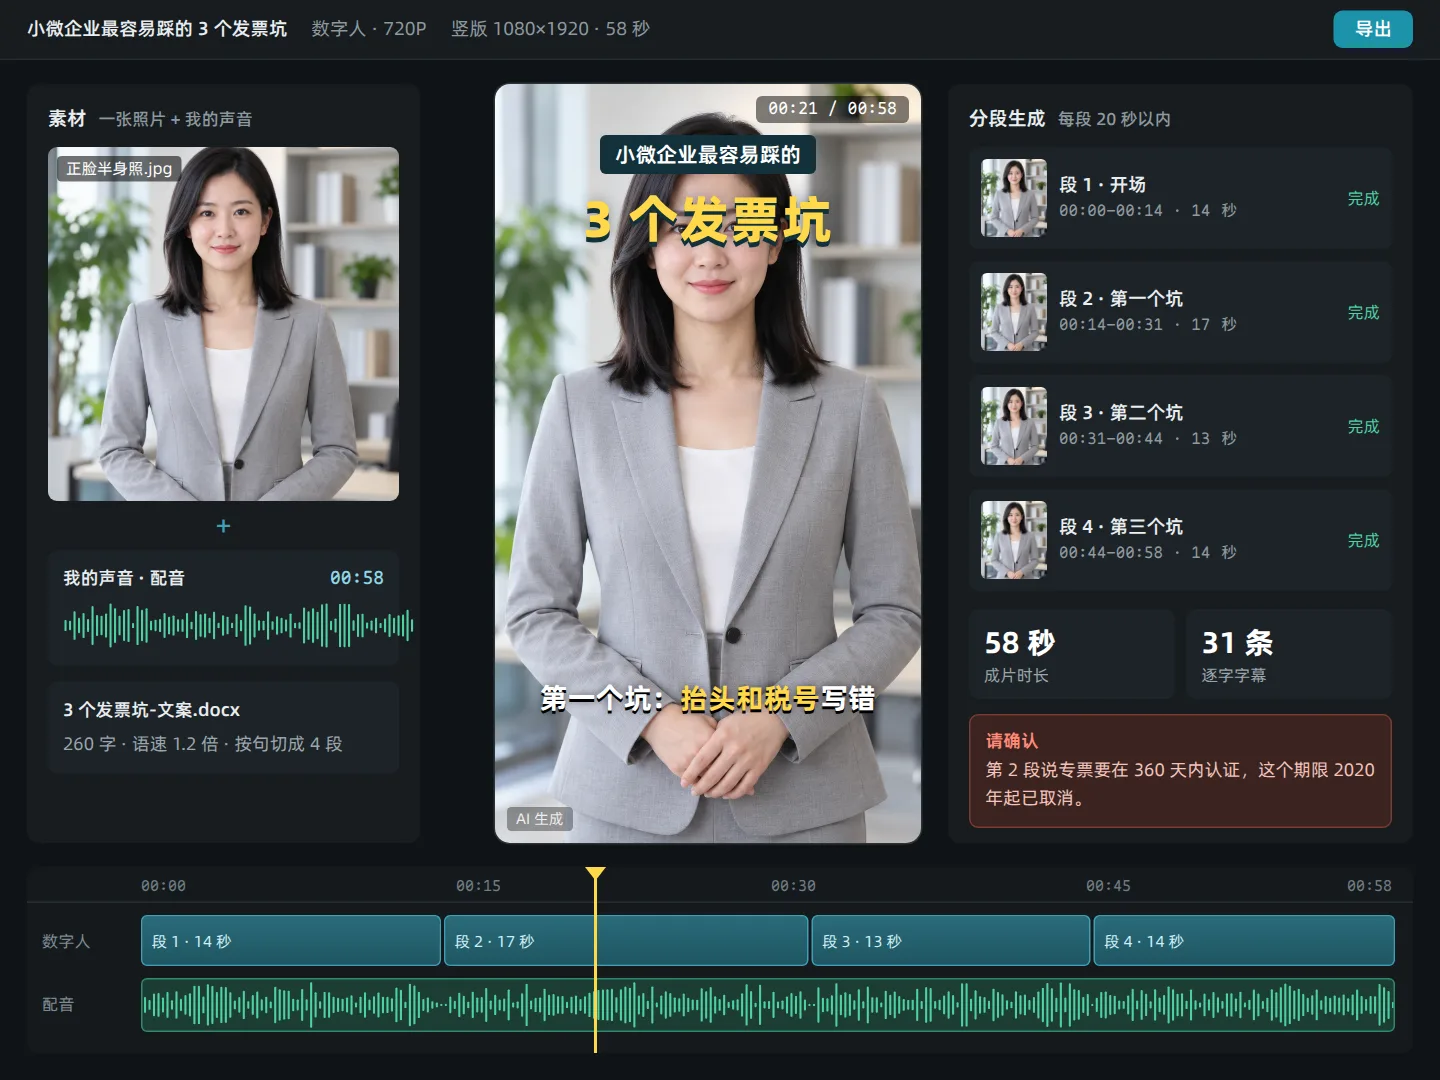Click the 00:45 timeline ruler mark

tap(1108, 886)
